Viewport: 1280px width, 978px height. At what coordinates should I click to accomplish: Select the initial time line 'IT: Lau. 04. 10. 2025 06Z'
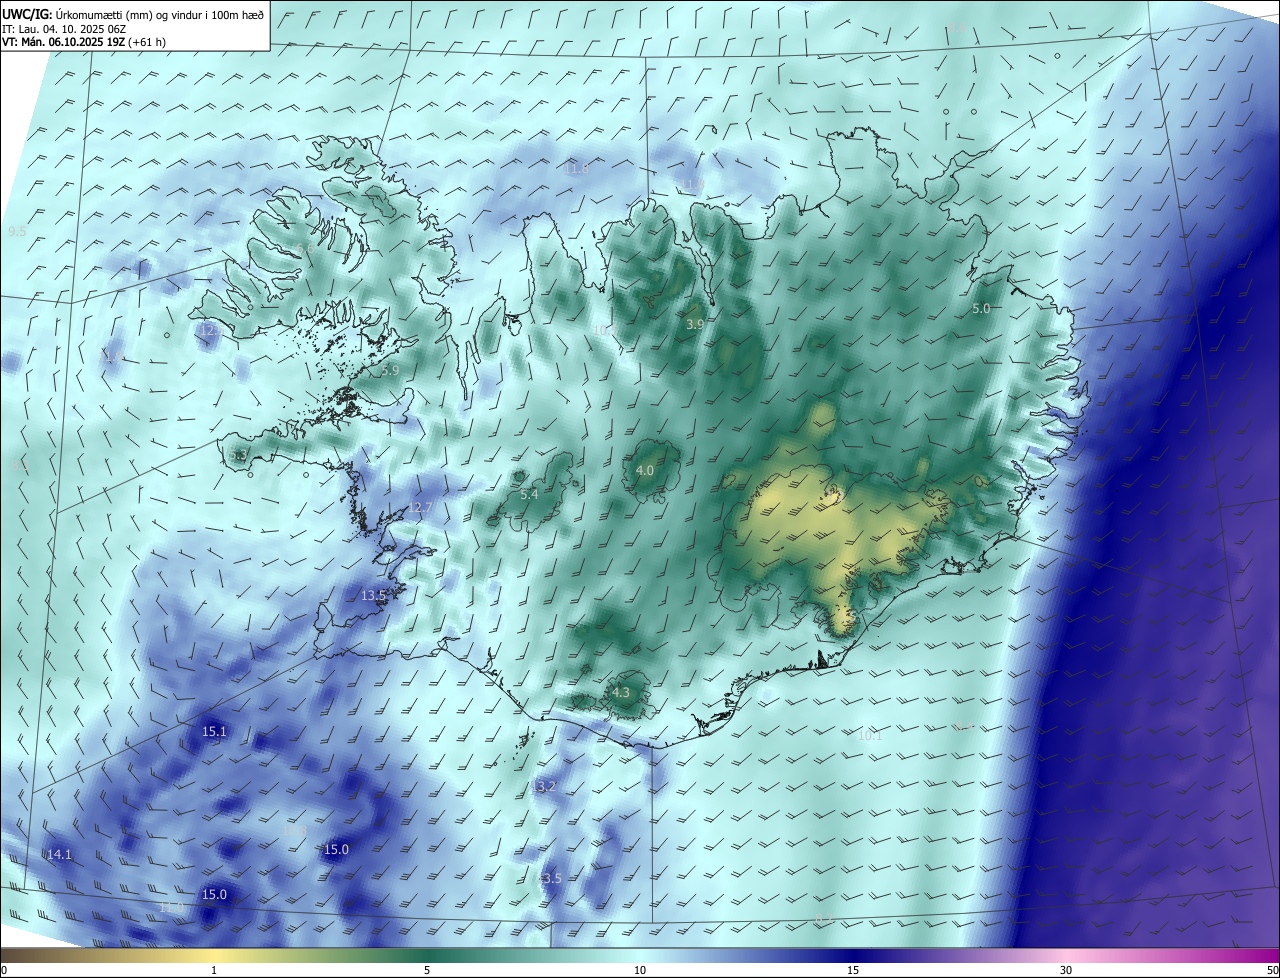pos(64,28)
